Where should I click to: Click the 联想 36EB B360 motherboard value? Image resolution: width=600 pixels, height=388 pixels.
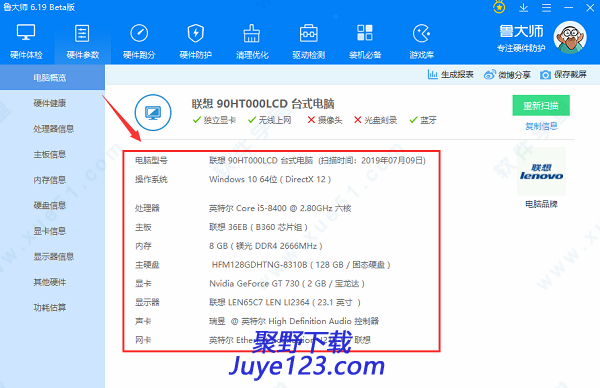[258, 227]
